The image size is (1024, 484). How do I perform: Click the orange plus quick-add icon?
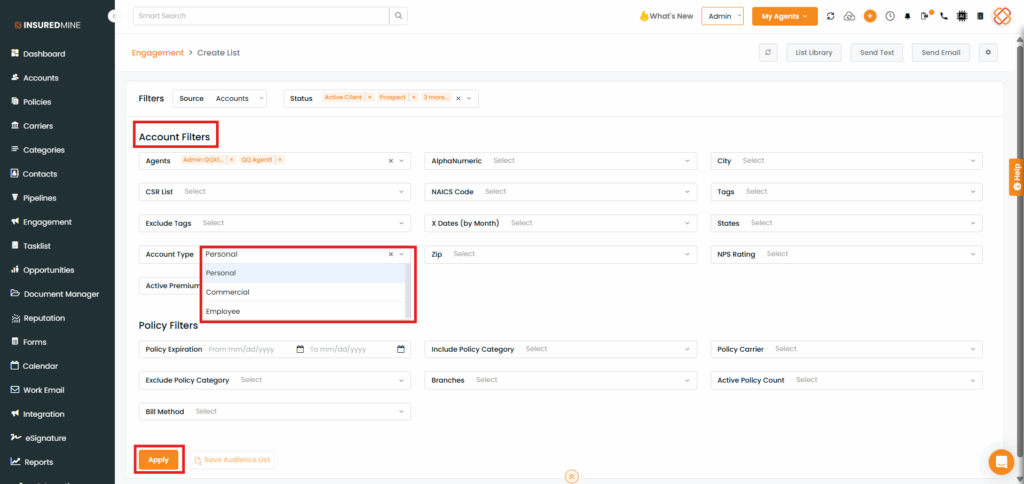[x=870, y=16]
